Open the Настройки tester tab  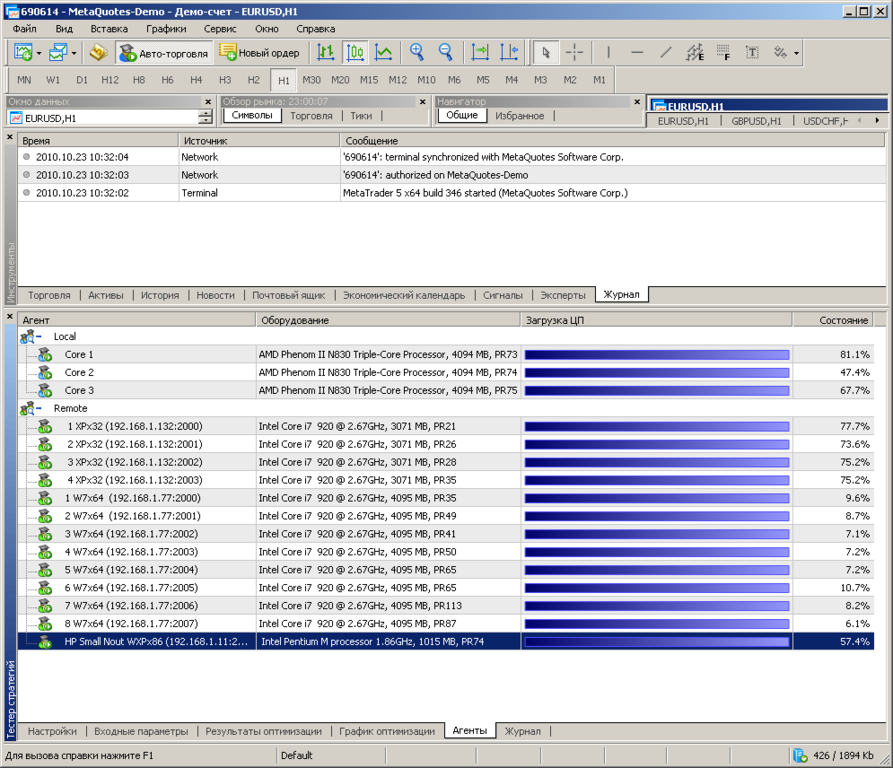(x=52, y=731)
